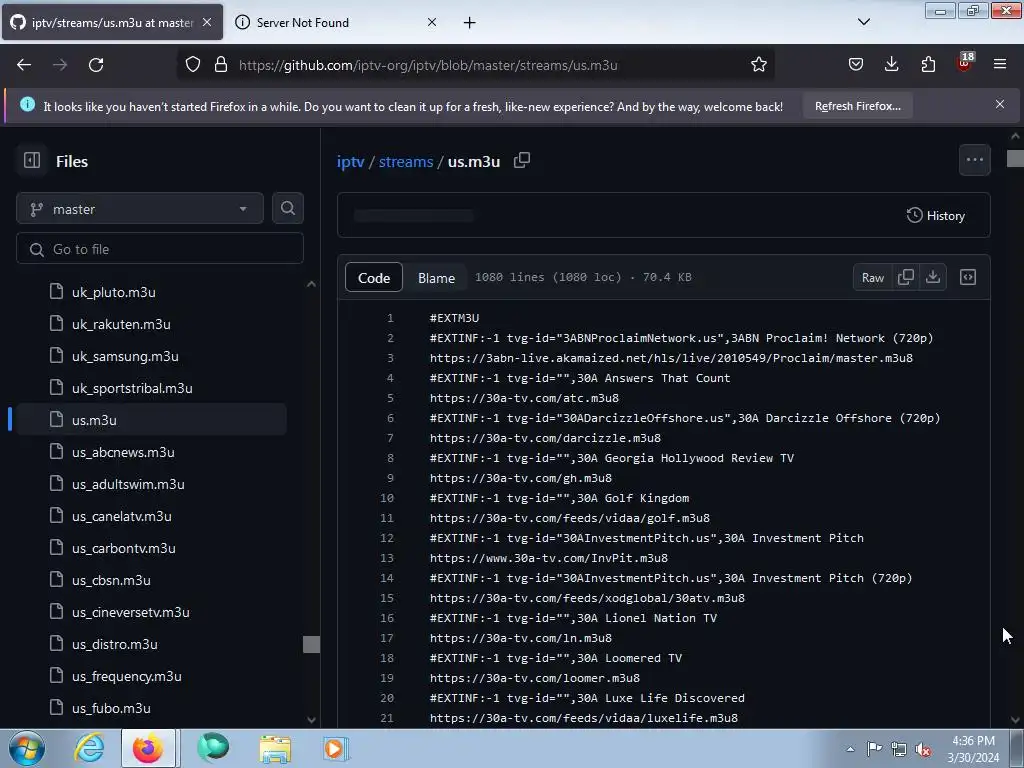Close the Server Not Found tab
The height and width of the screenshot is (768, 1024).
click(x=432, y=23)
